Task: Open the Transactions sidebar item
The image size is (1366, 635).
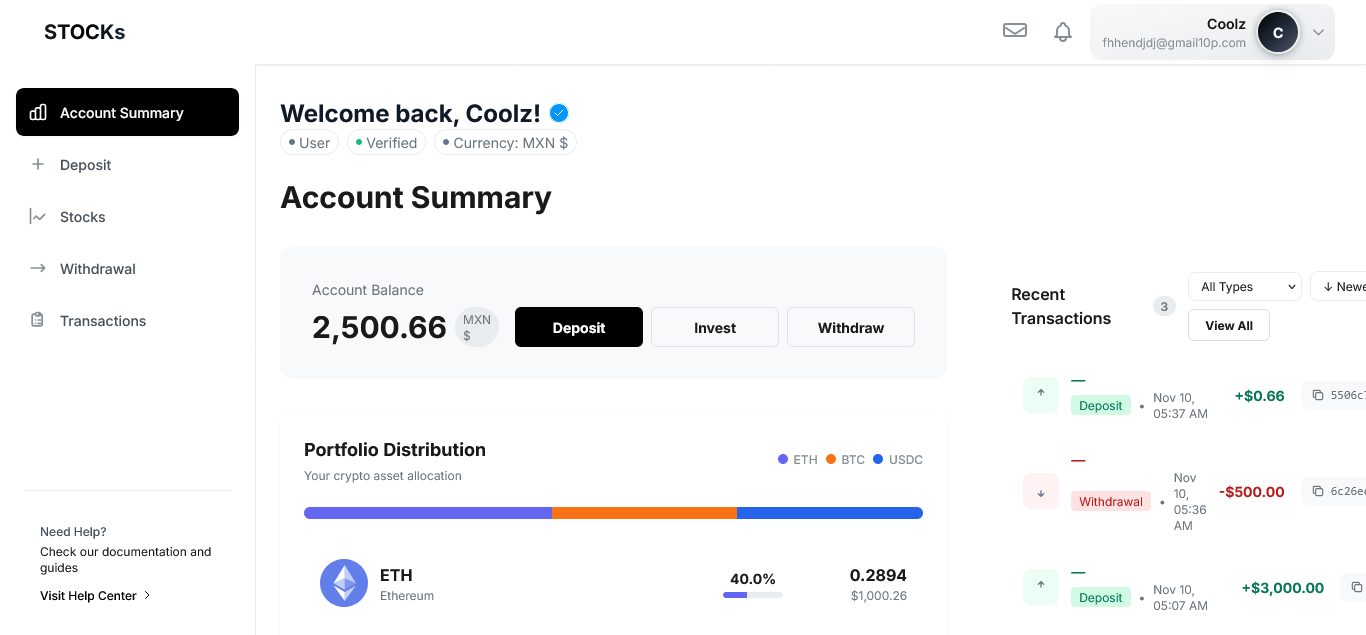Action: pyautogui.click(x=102, y=321)
